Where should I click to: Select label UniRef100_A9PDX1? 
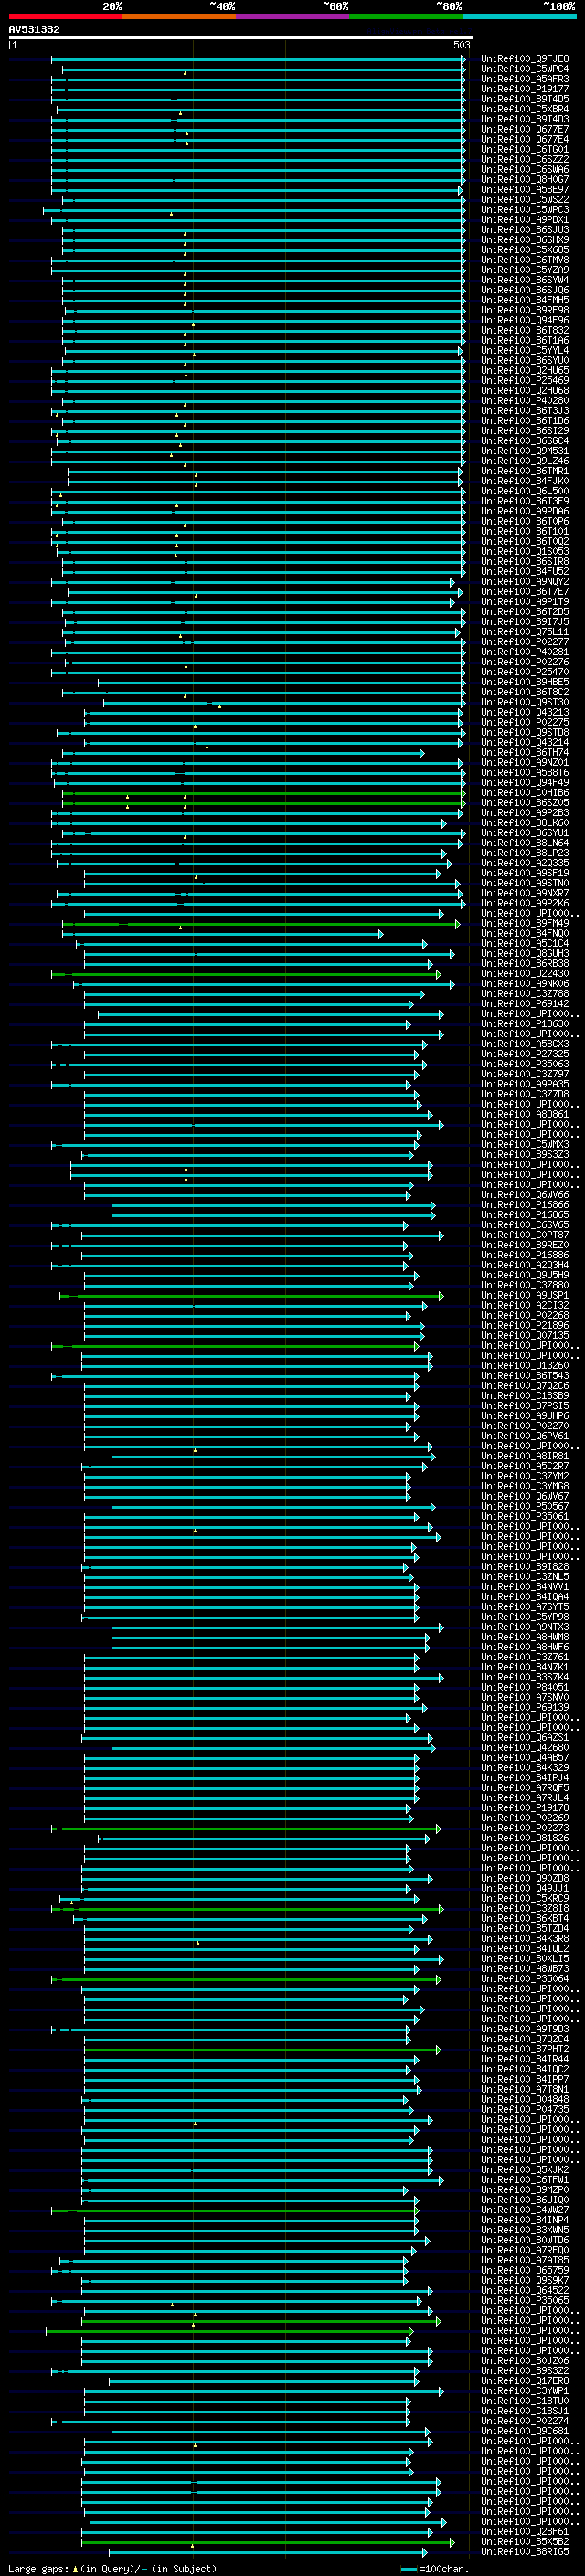[x=524, y=220]
